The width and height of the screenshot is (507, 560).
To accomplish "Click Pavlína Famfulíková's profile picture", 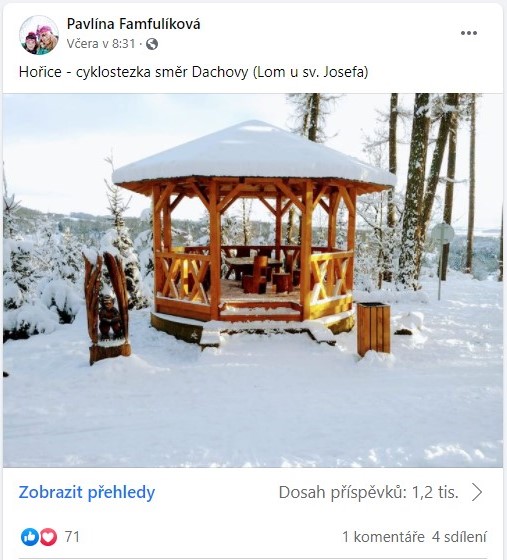I will pyautogui.click(x=39, y=35).
